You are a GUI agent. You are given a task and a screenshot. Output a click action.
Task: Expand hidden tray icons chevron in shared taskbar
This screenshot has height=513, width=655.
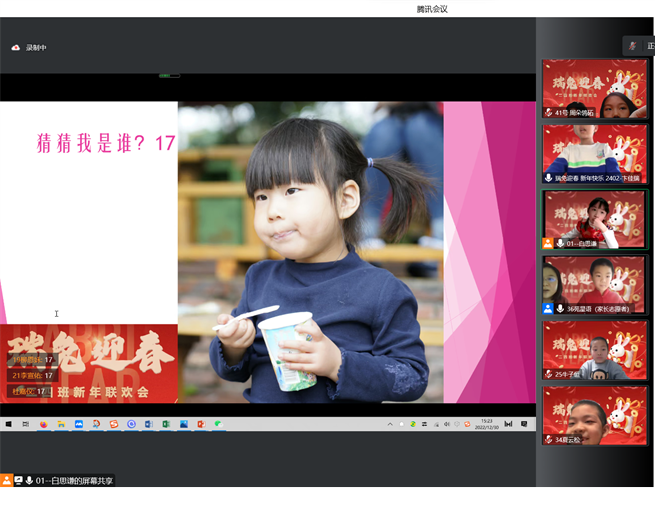click(390, 424)
